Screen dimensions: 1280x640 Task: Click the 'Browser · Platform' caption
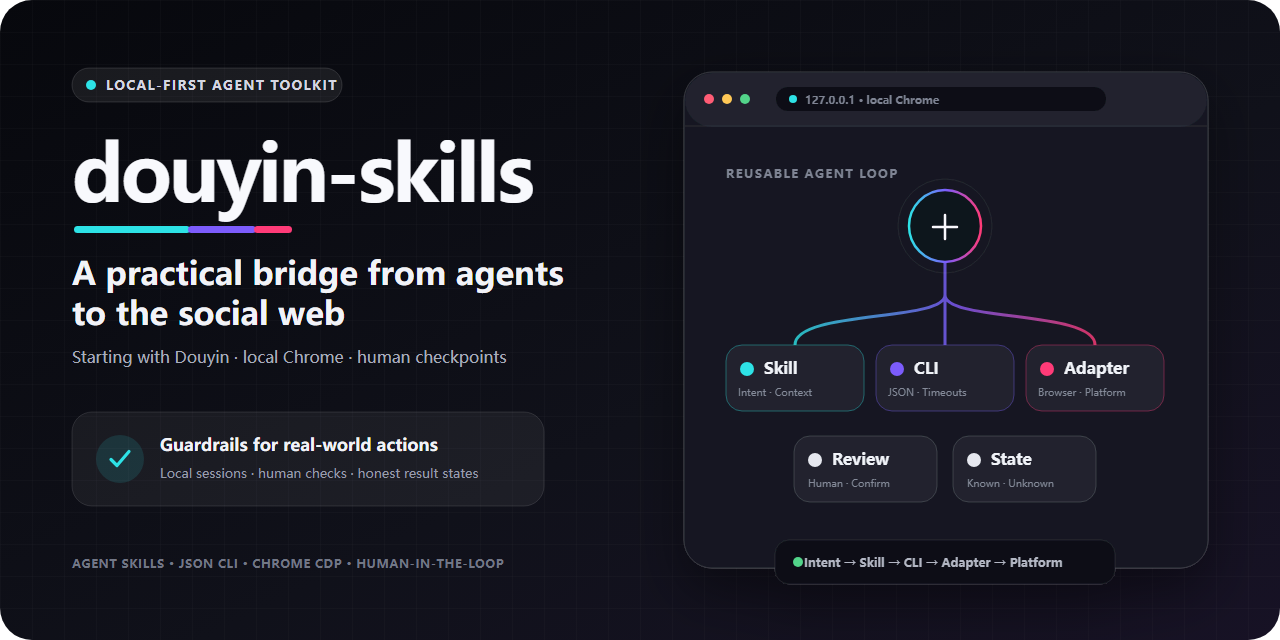click(x=1082, y=392)
